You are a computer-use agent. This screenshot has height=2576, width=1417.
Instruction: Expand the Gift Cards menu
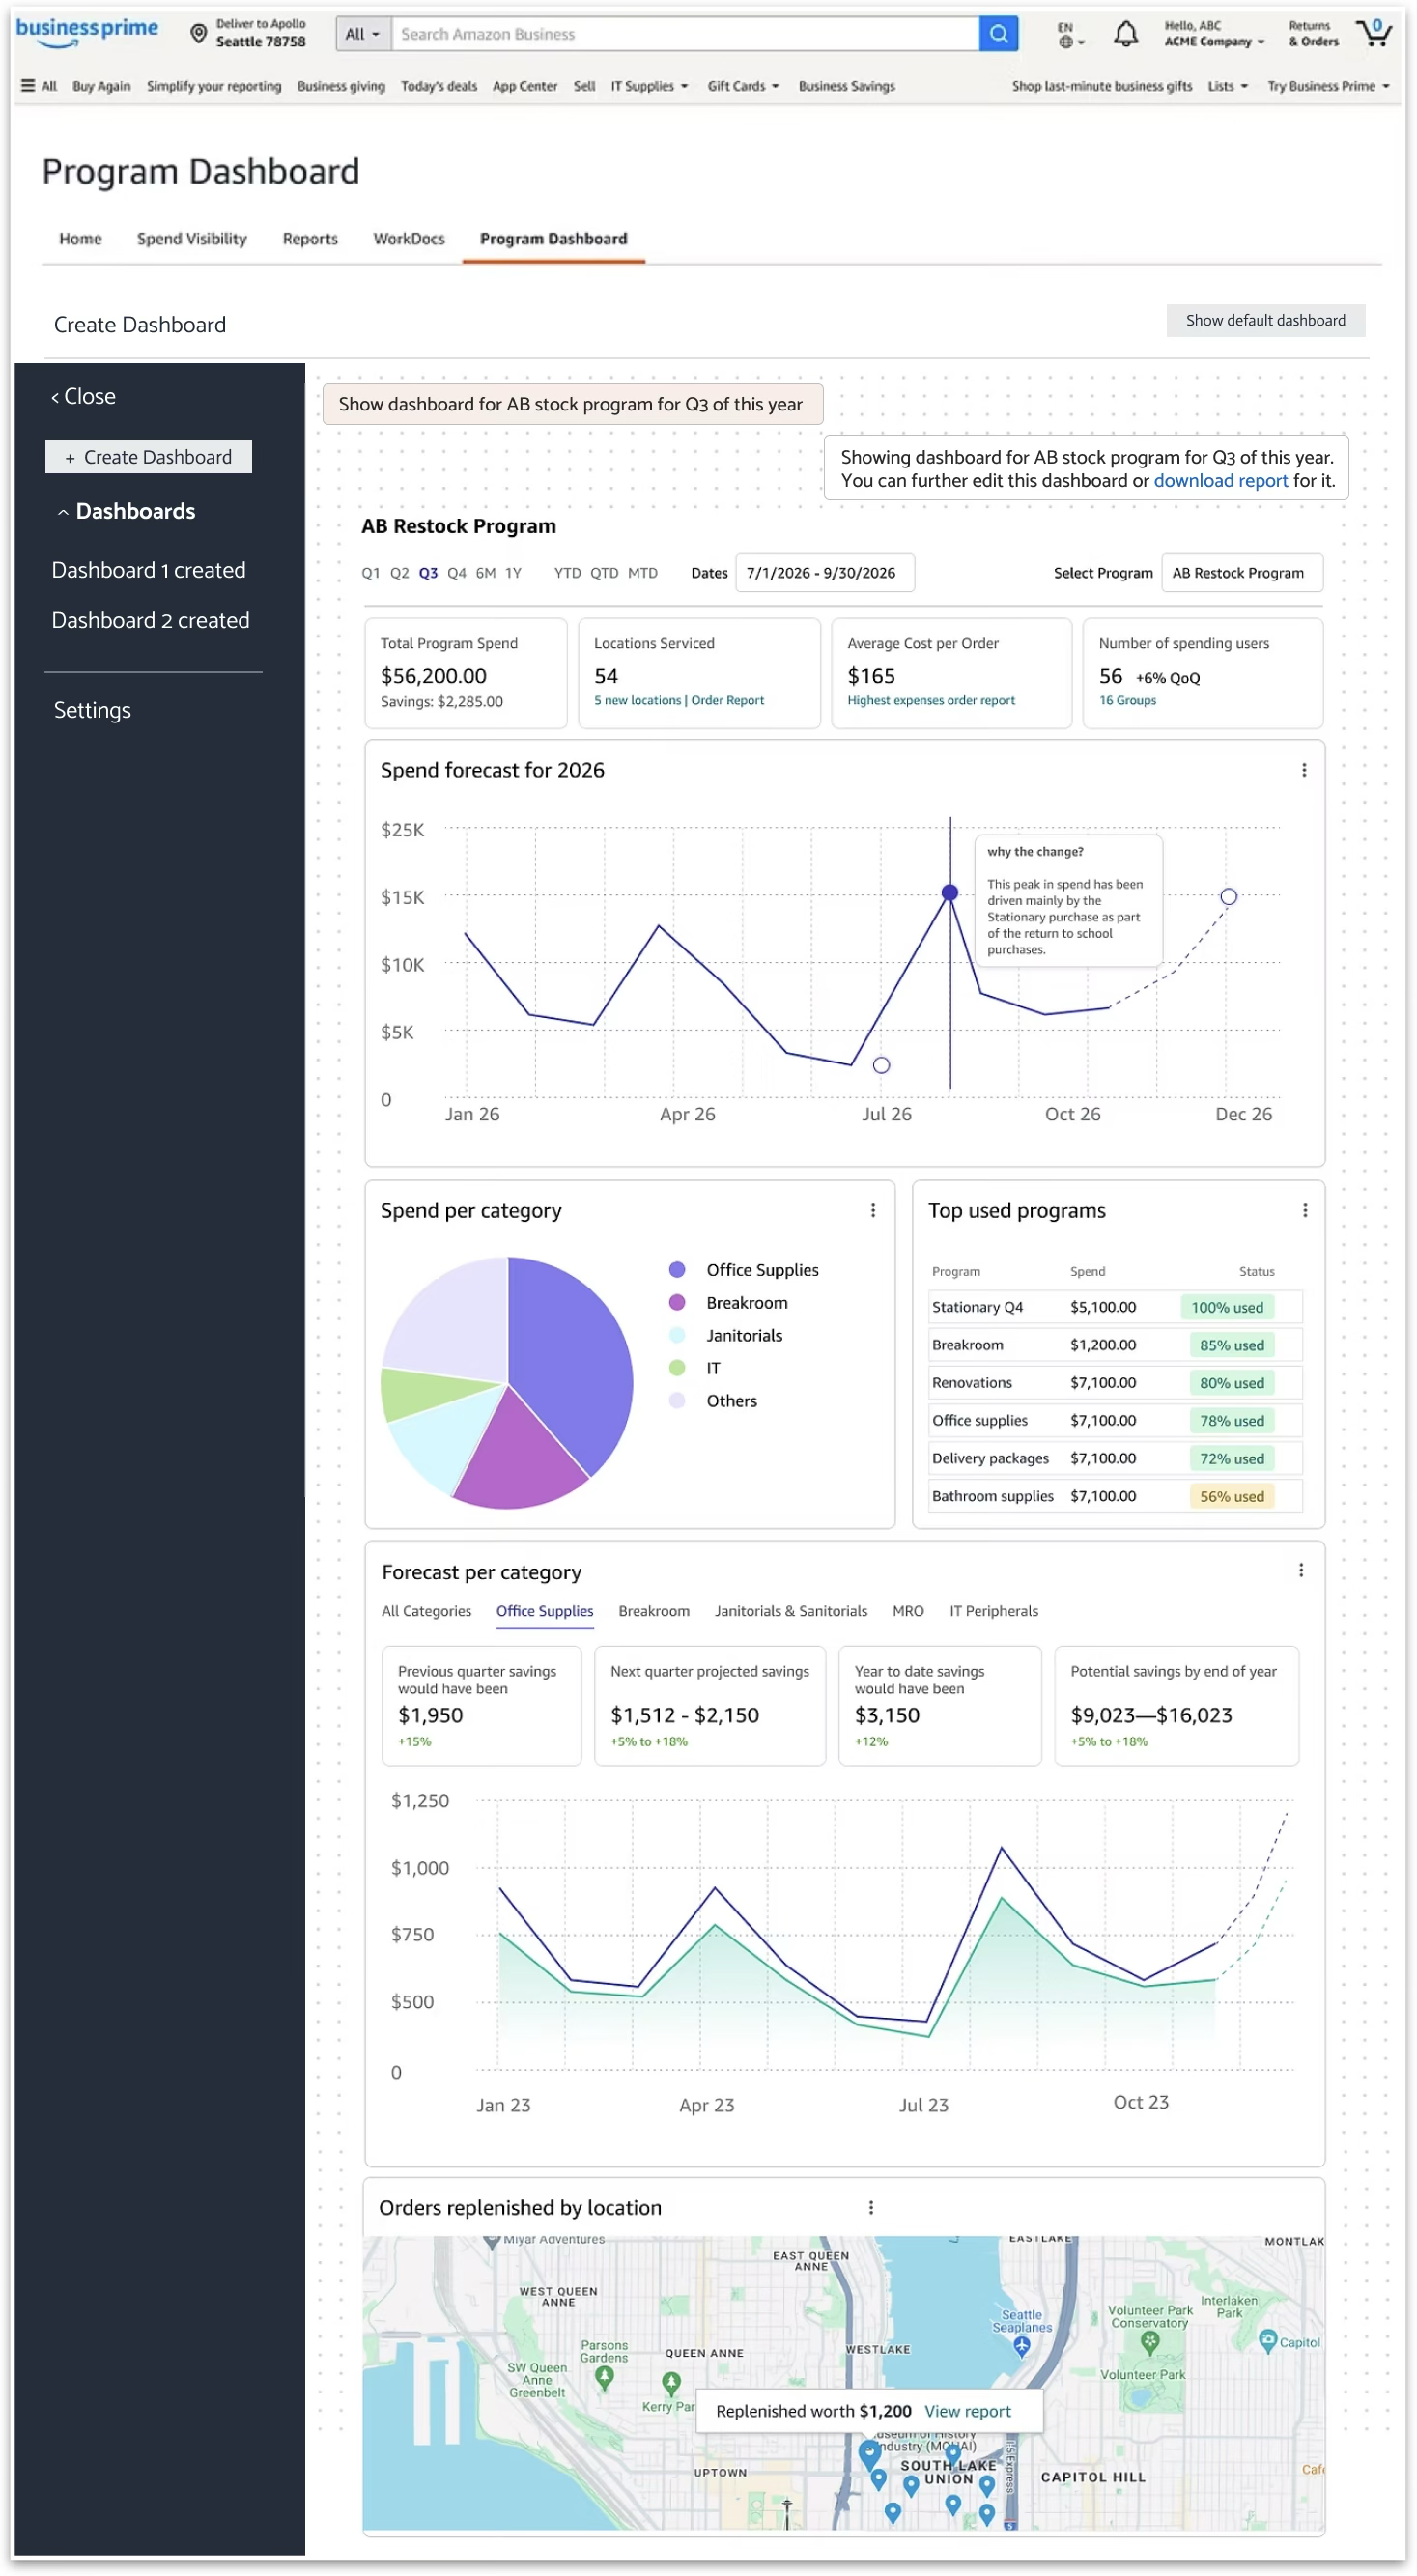[742, 86]
